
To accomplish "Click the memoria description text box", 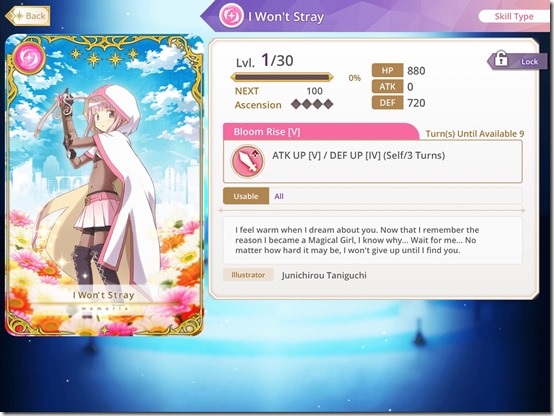I will [x=373, y=240].
